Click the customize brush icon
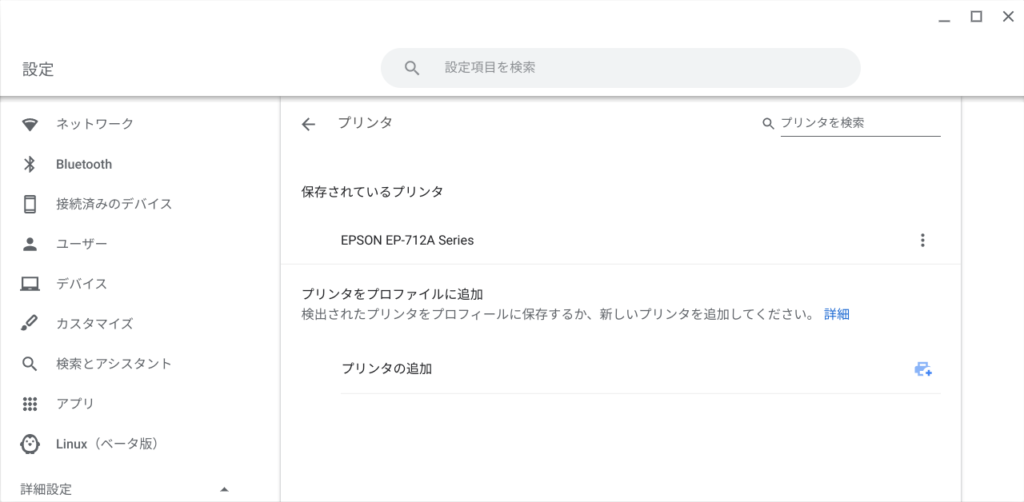The image size is (1024, 502). tap(29, 324)
